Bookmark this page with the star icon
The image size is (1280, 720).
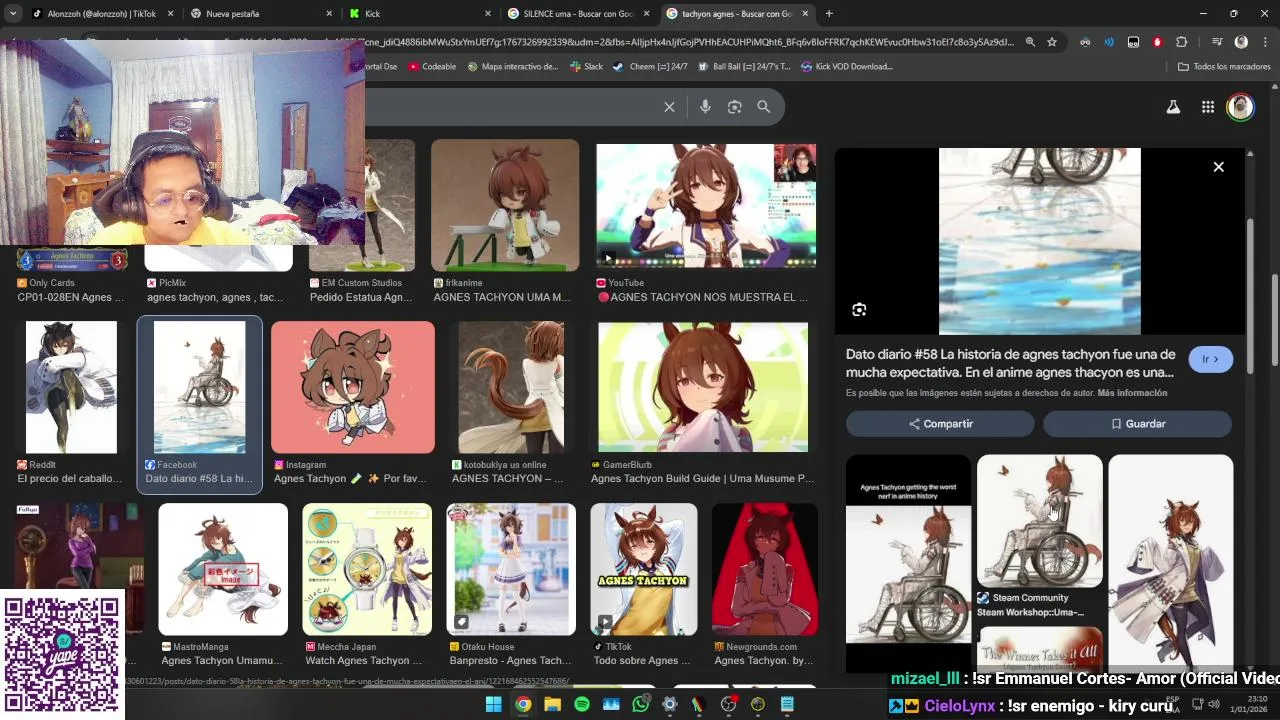[x=1052, y=42]
